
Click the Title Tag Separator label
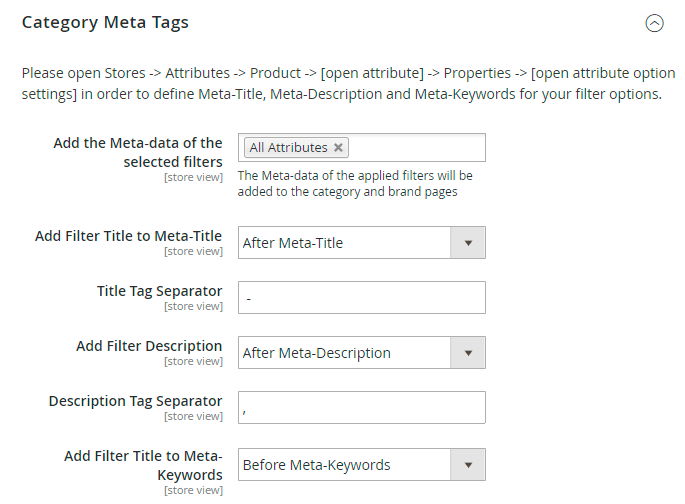pyautogui.click(x=159, y=291)
